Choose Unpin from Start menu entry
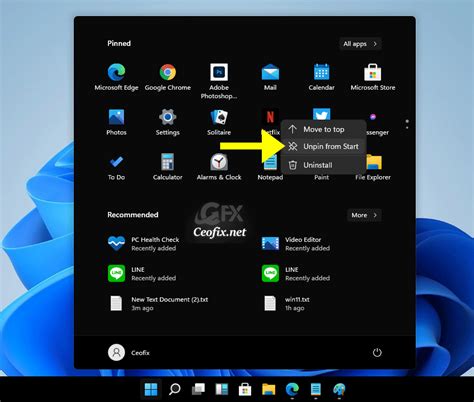 click(x=324, y=146)
